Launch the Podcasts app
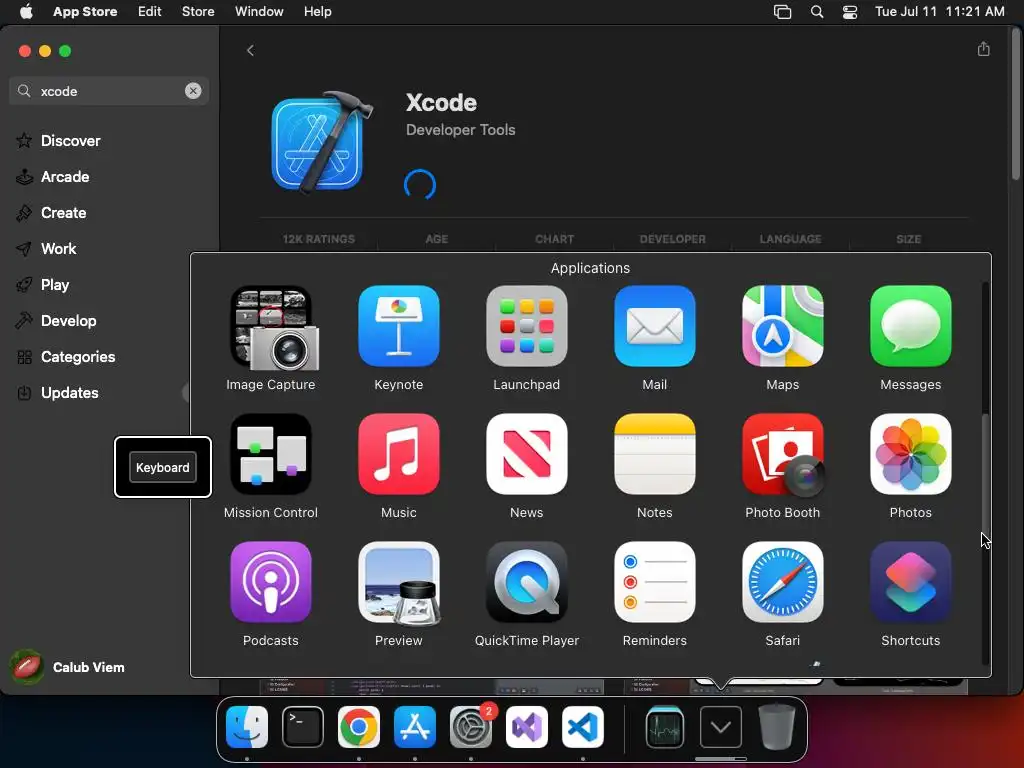The image size is (1024, 768). [x=271, y=583]
